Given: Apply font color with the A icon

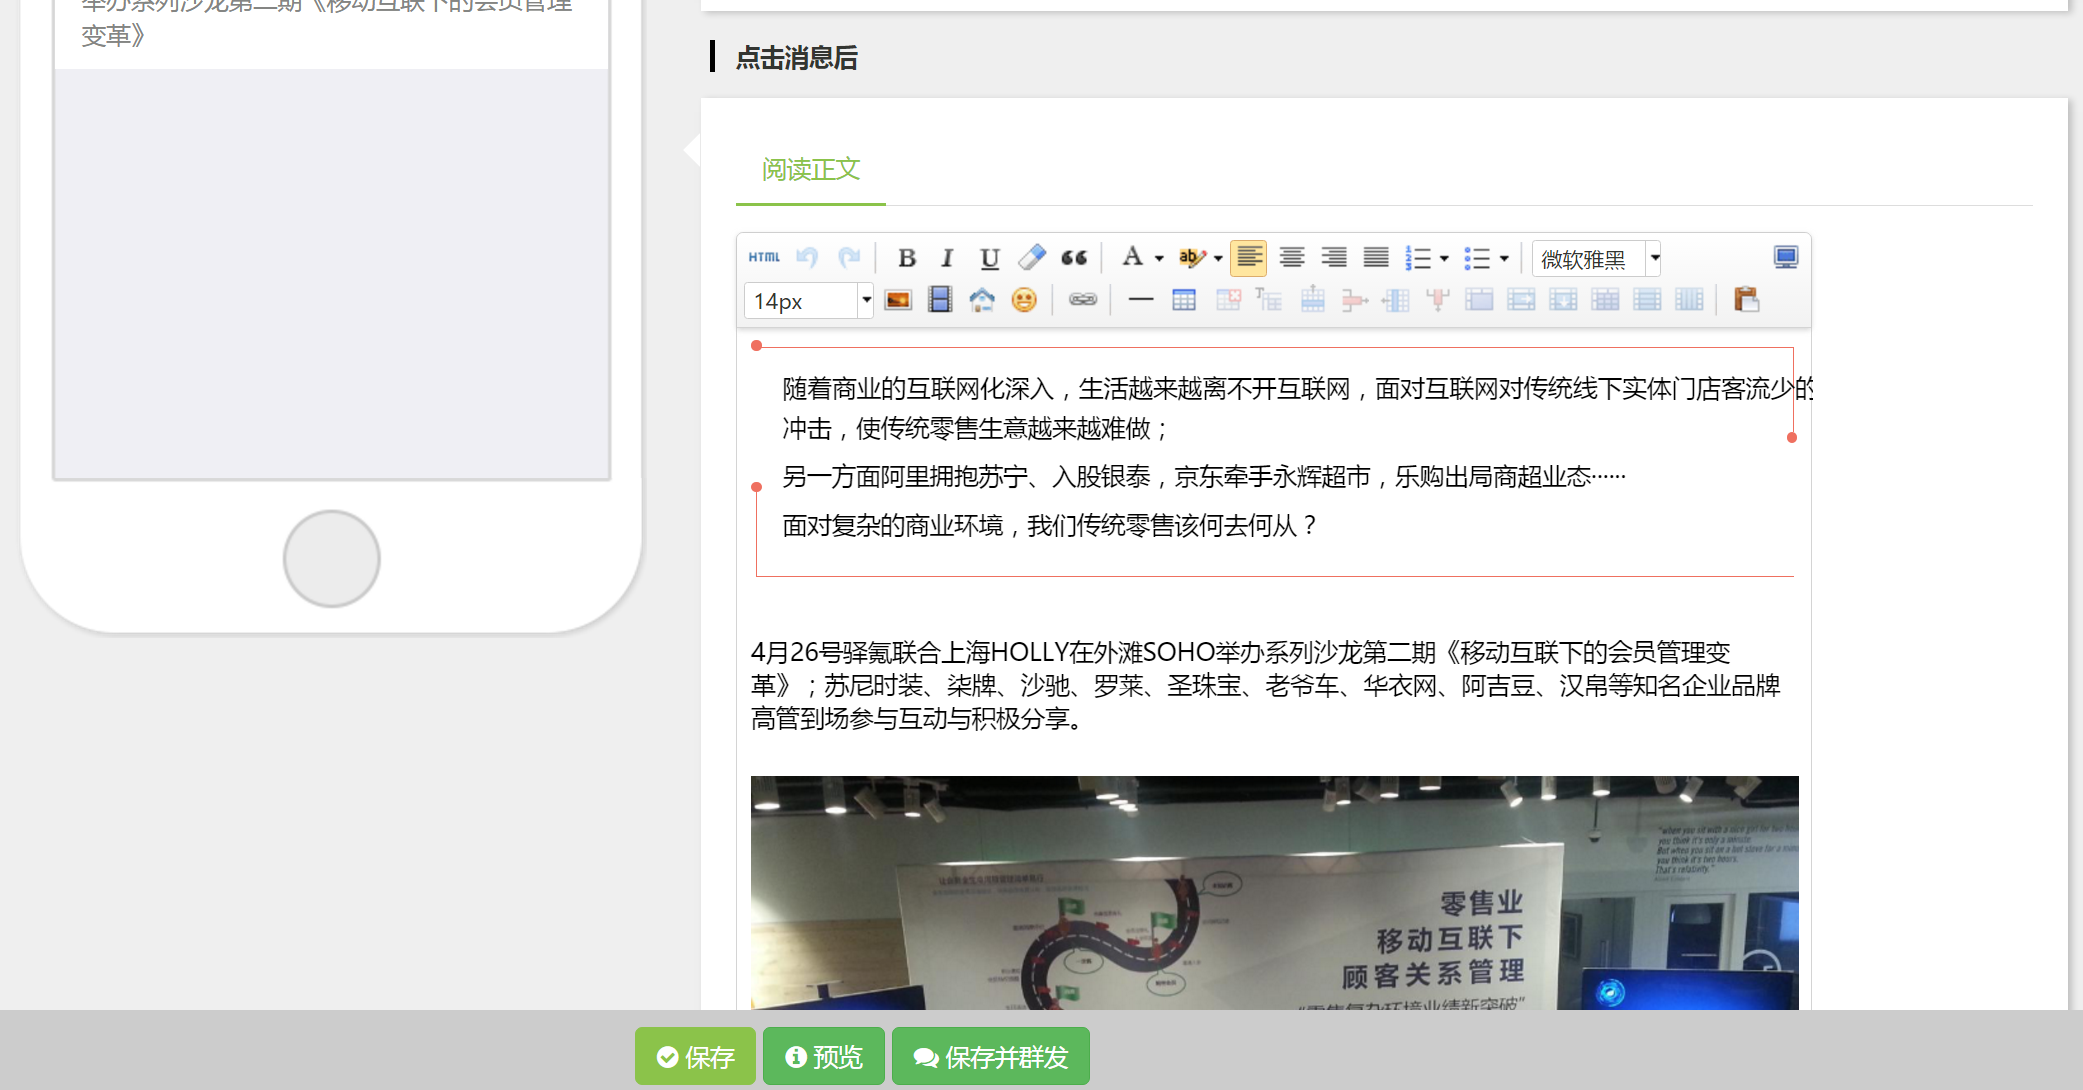Looking at the screenshot, I should coord(1132,258).
